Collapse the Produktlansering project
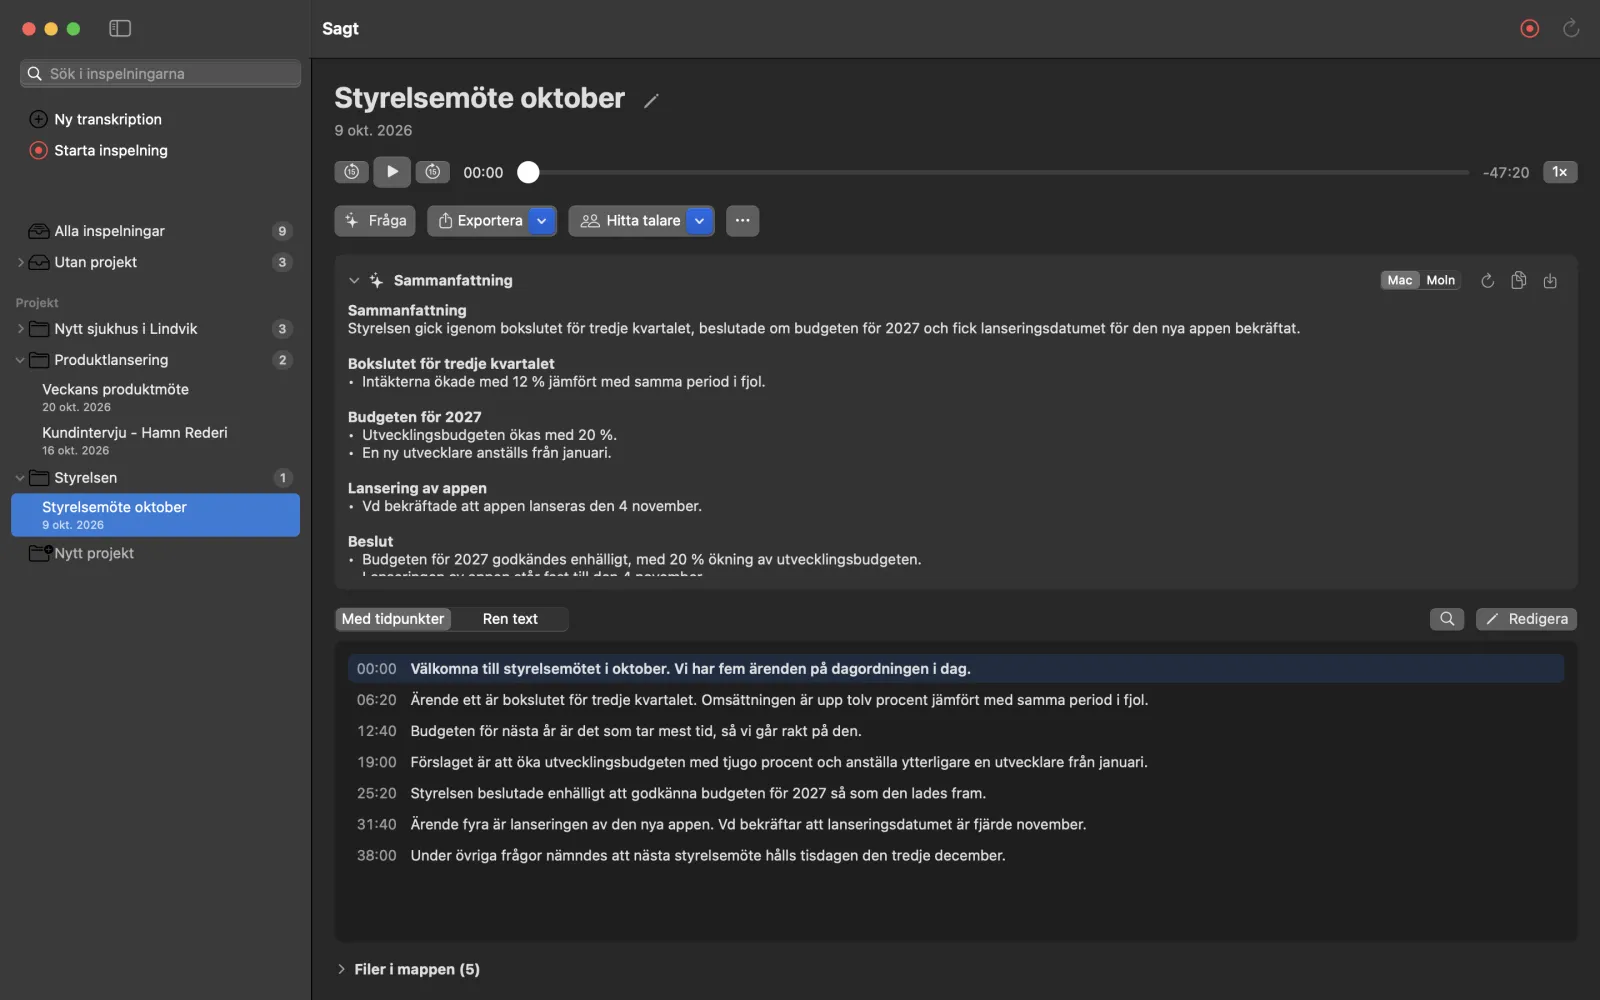Viewport: 1600px width, 1000px height. (x=20, y=360)
